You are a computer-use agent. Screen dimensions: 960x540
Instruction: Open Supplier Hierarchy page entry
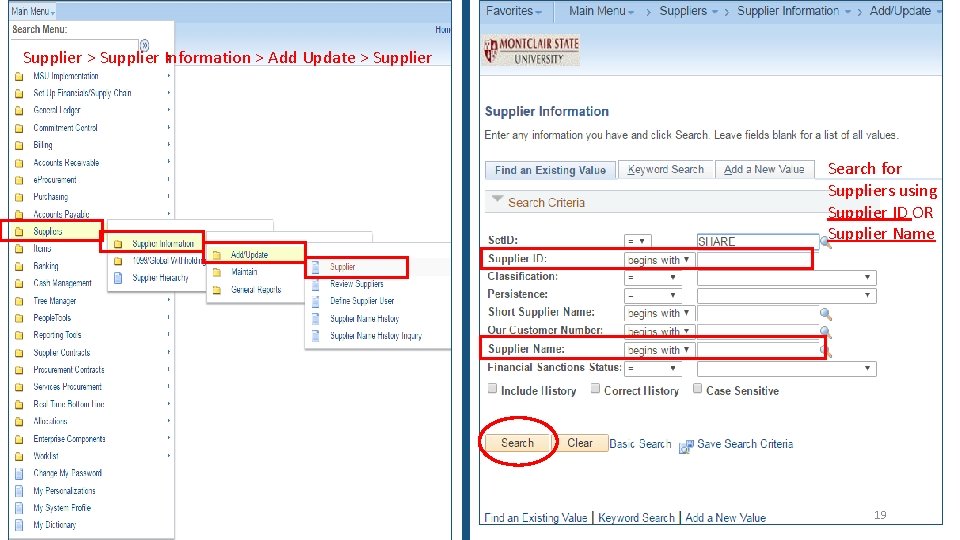point(160,278)
